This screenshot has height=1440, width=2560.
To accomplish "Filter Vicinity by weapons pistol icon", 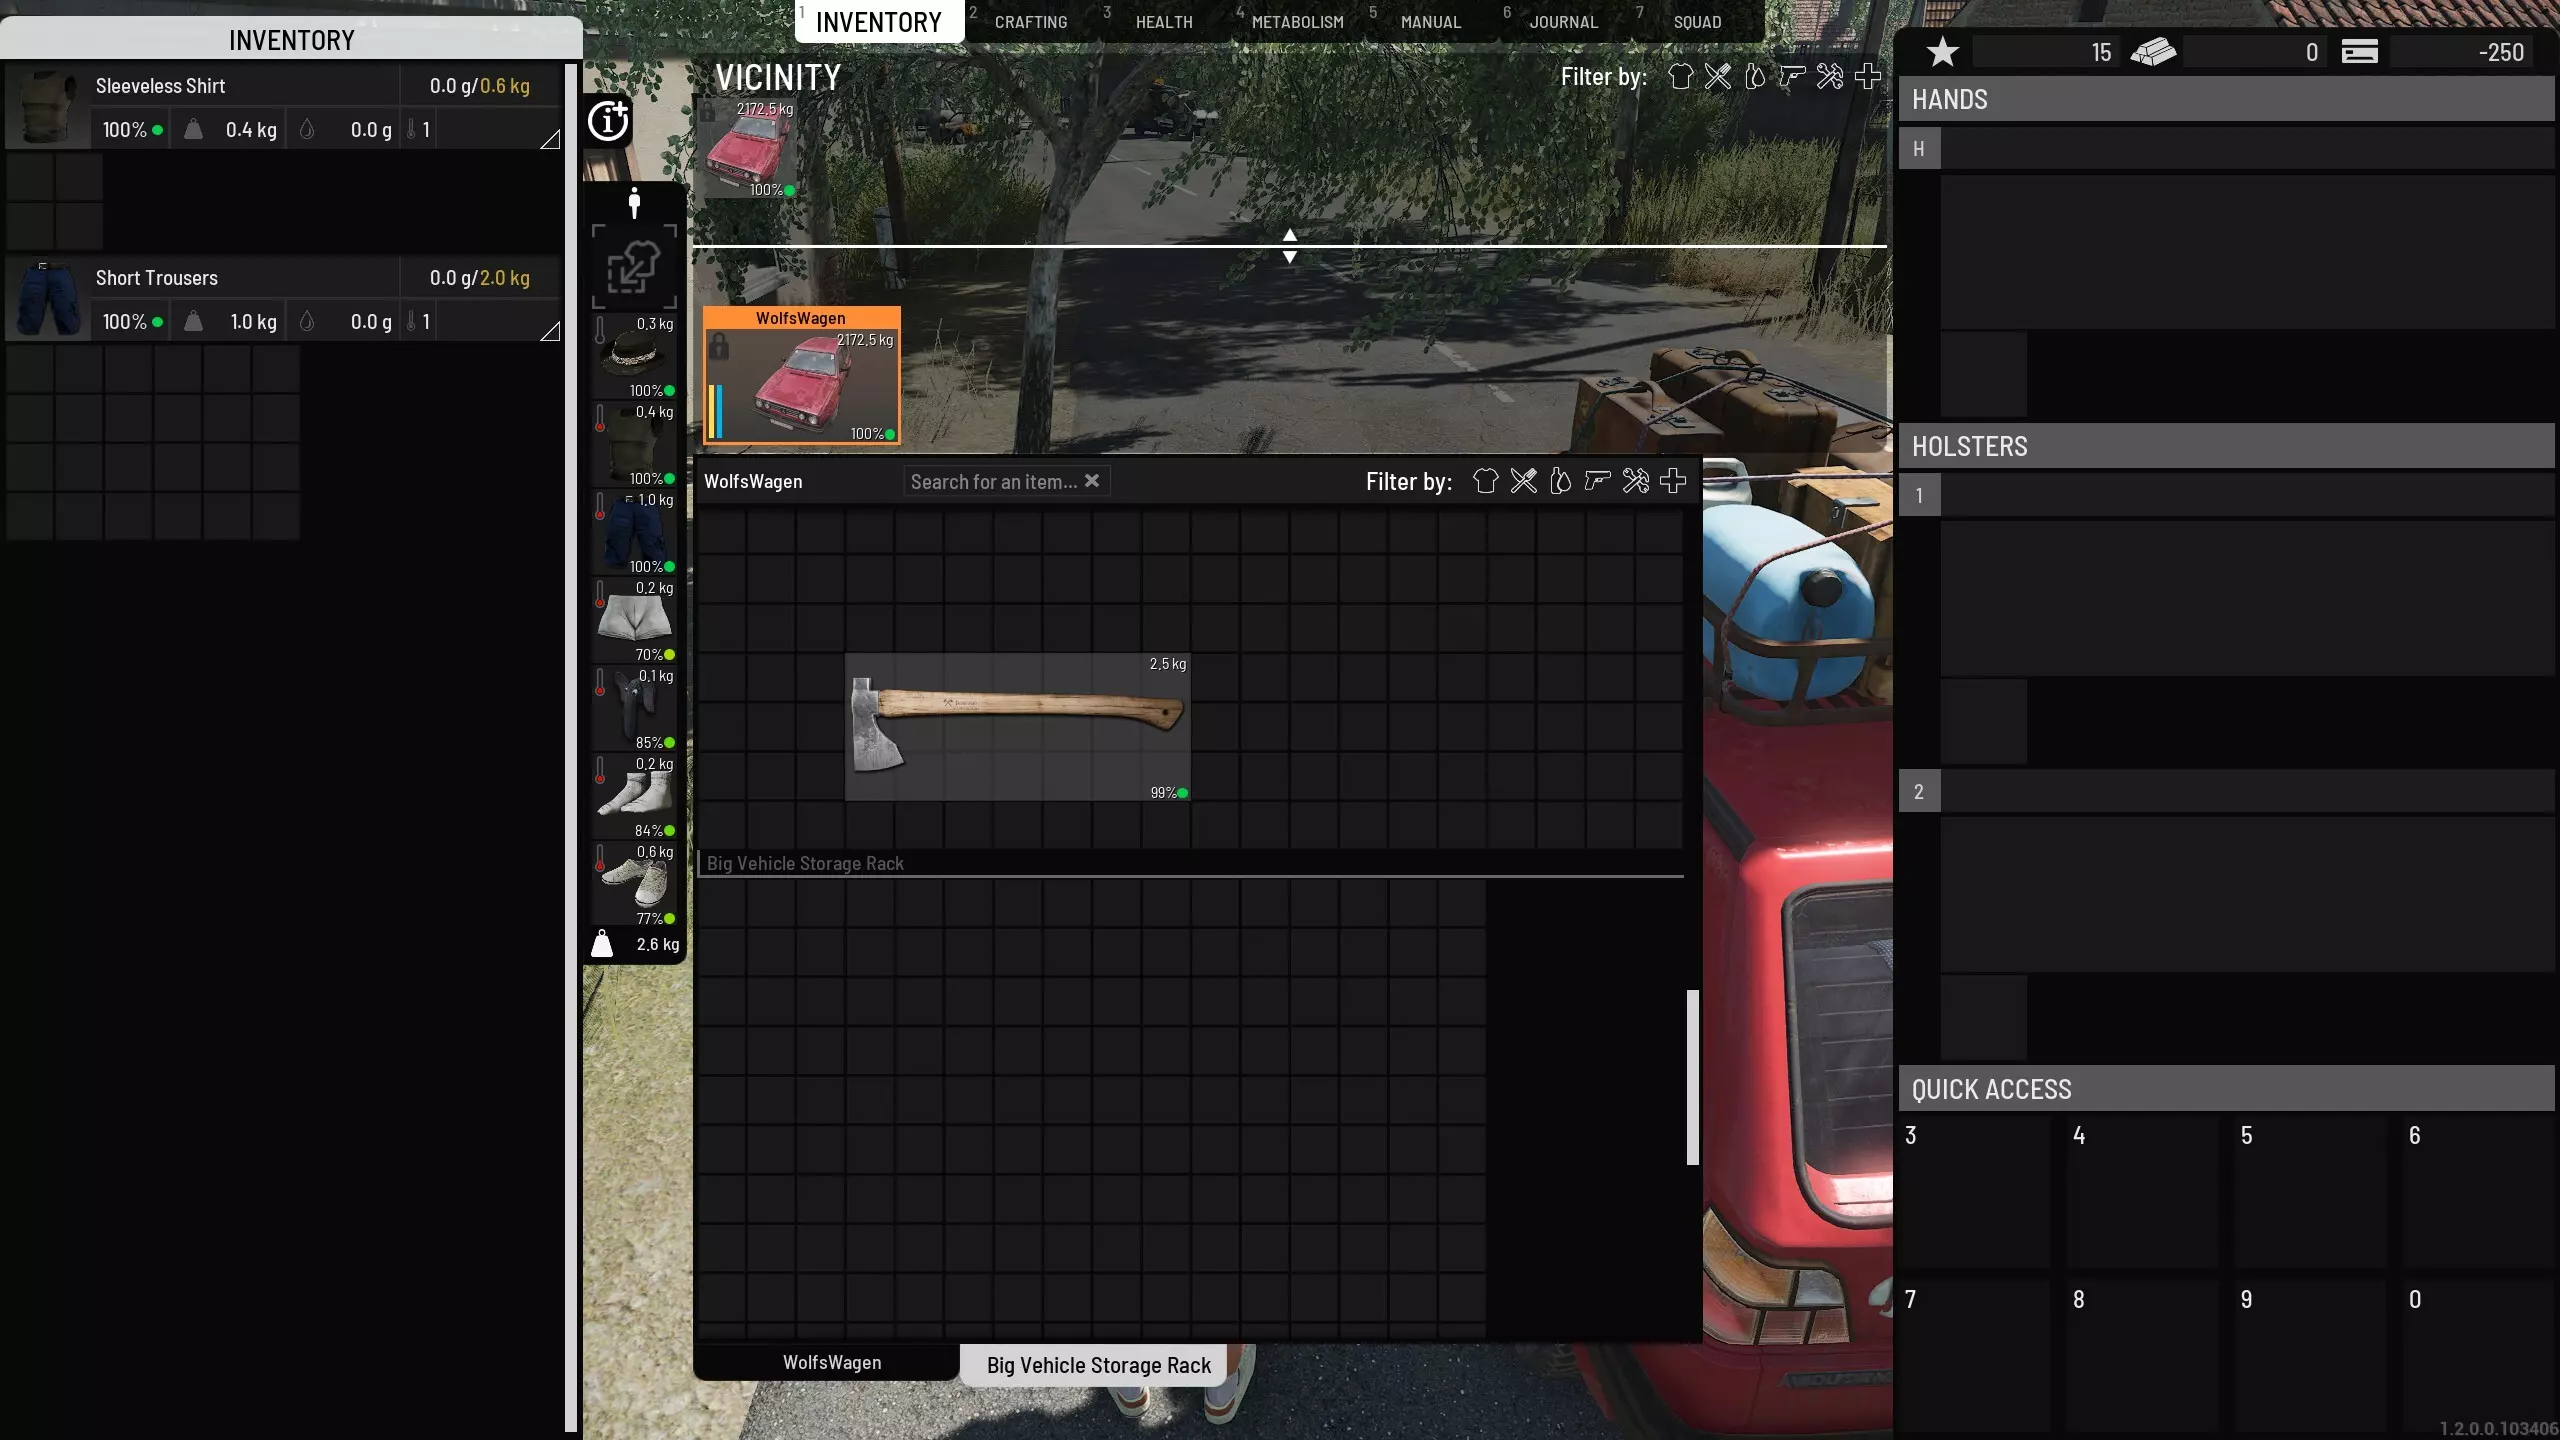I will pos(1791,77).
